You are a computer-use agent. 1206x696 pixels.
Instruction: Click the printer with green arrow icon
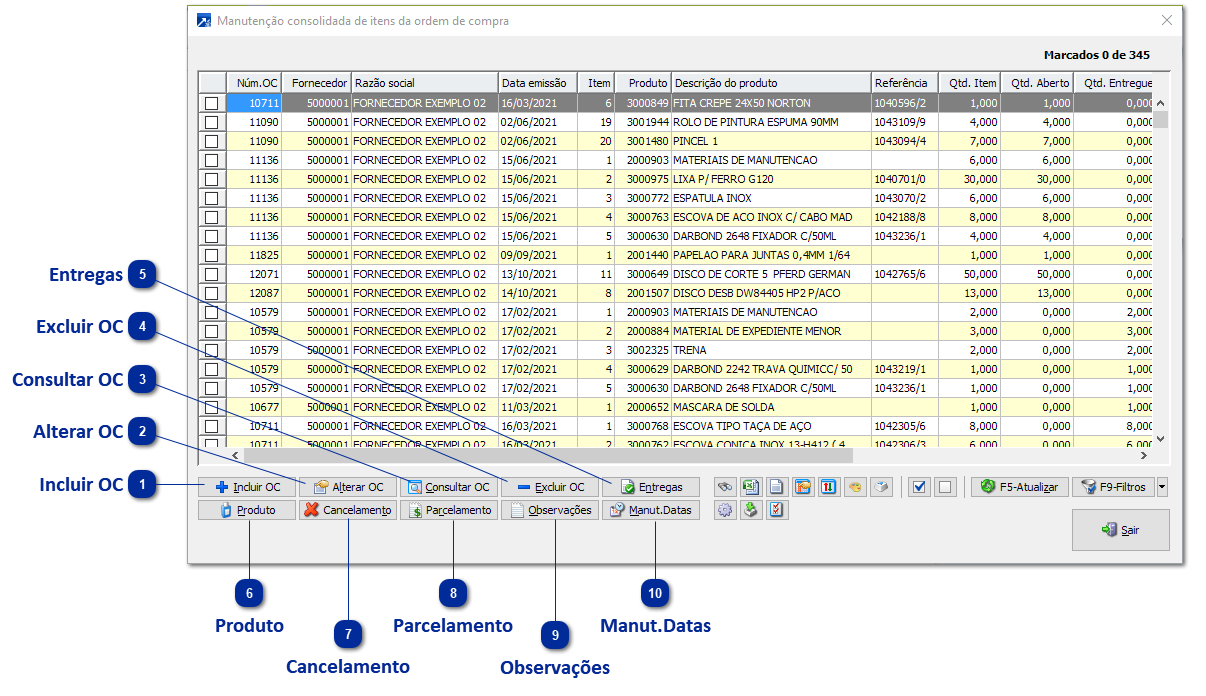point(751,510)
